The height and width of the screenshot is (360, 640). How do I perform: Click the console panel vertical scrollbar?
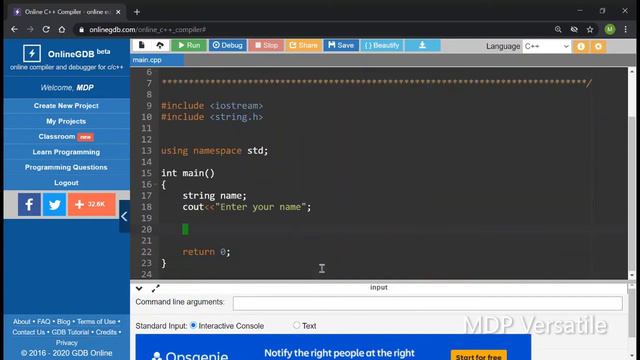tap(632, 321)
